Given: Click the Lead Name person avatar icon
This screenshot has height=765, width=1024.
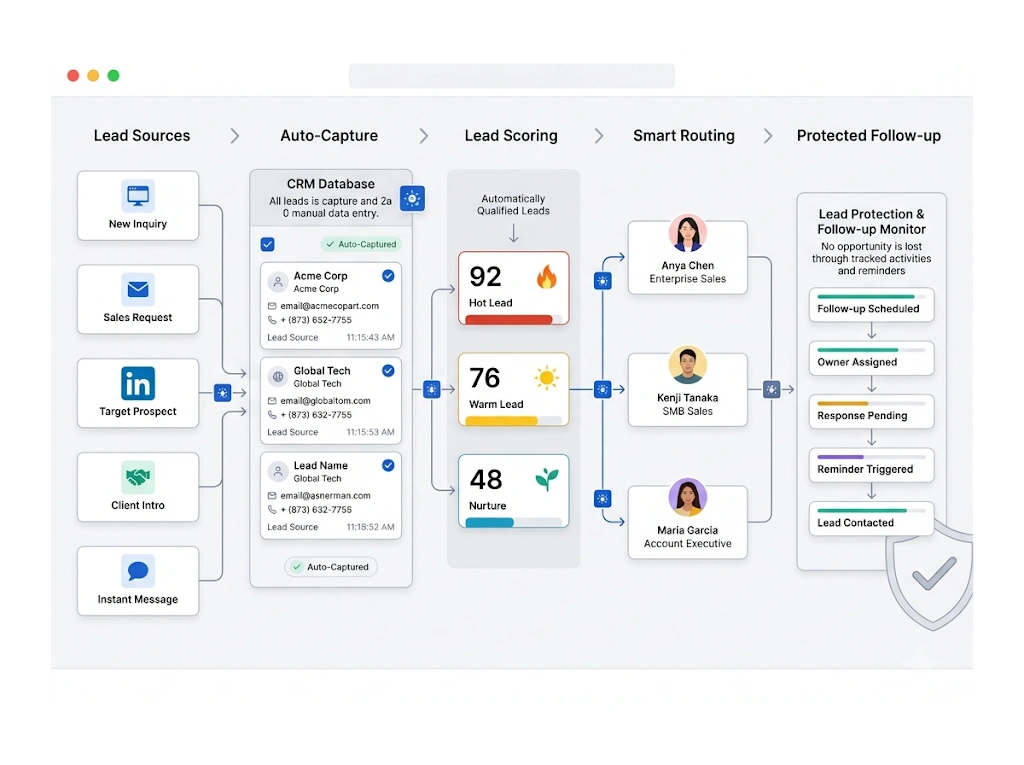Looking at the screenshot, I should tap(278, 472).
